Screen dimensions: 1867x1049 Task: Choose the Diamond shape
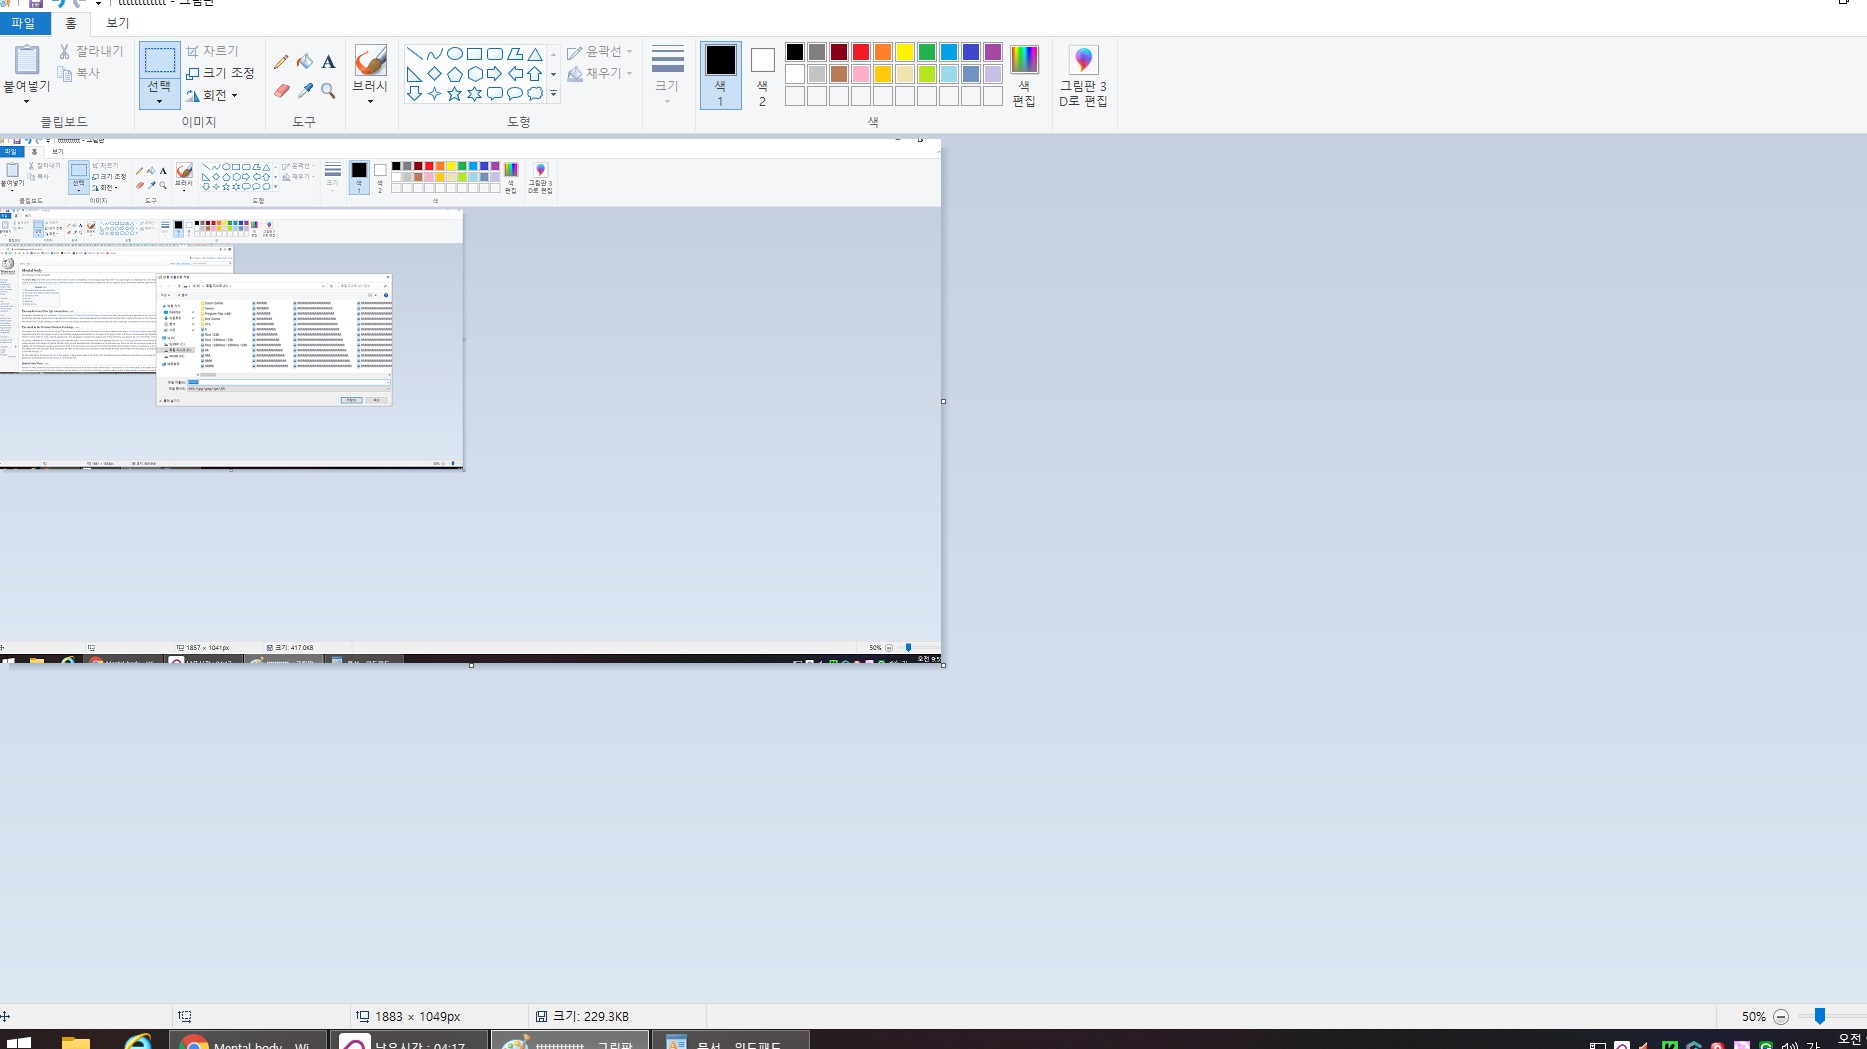click(434, 74)
